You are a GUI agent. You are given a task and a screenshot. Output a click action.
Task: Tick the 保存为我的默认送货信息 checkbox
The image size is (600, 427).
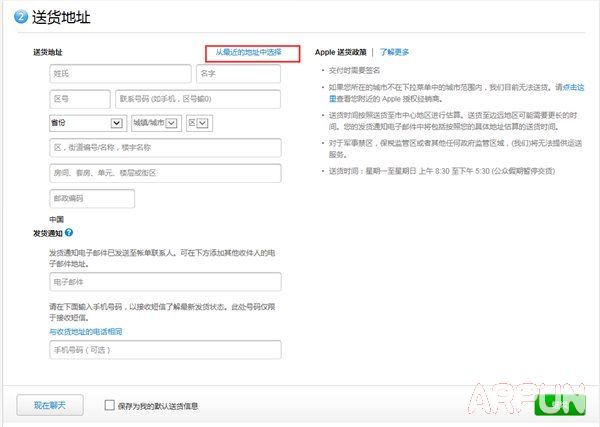[x=110, y=405]
